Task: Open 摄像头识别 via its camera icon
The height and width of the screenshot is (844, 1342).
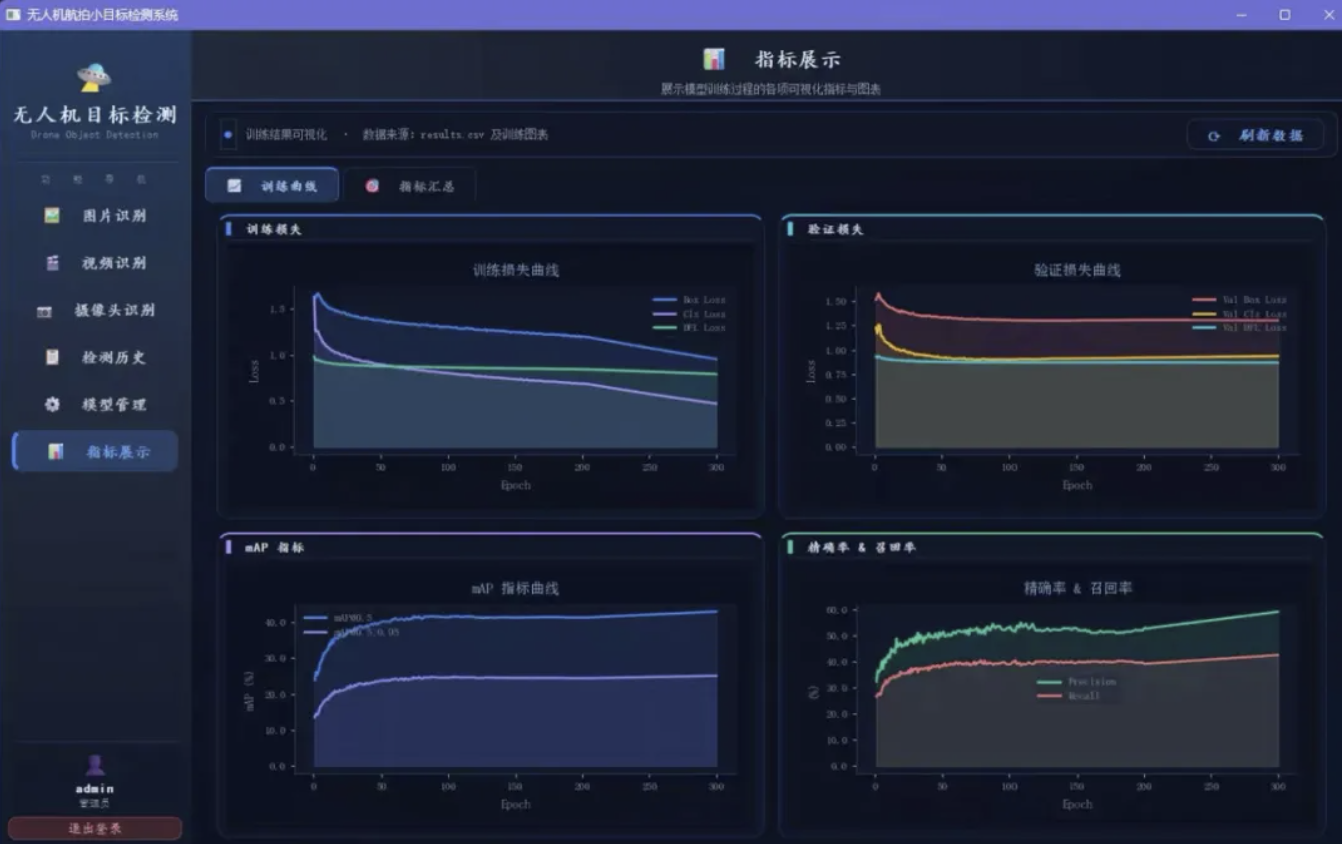Action: pos(44,311)
